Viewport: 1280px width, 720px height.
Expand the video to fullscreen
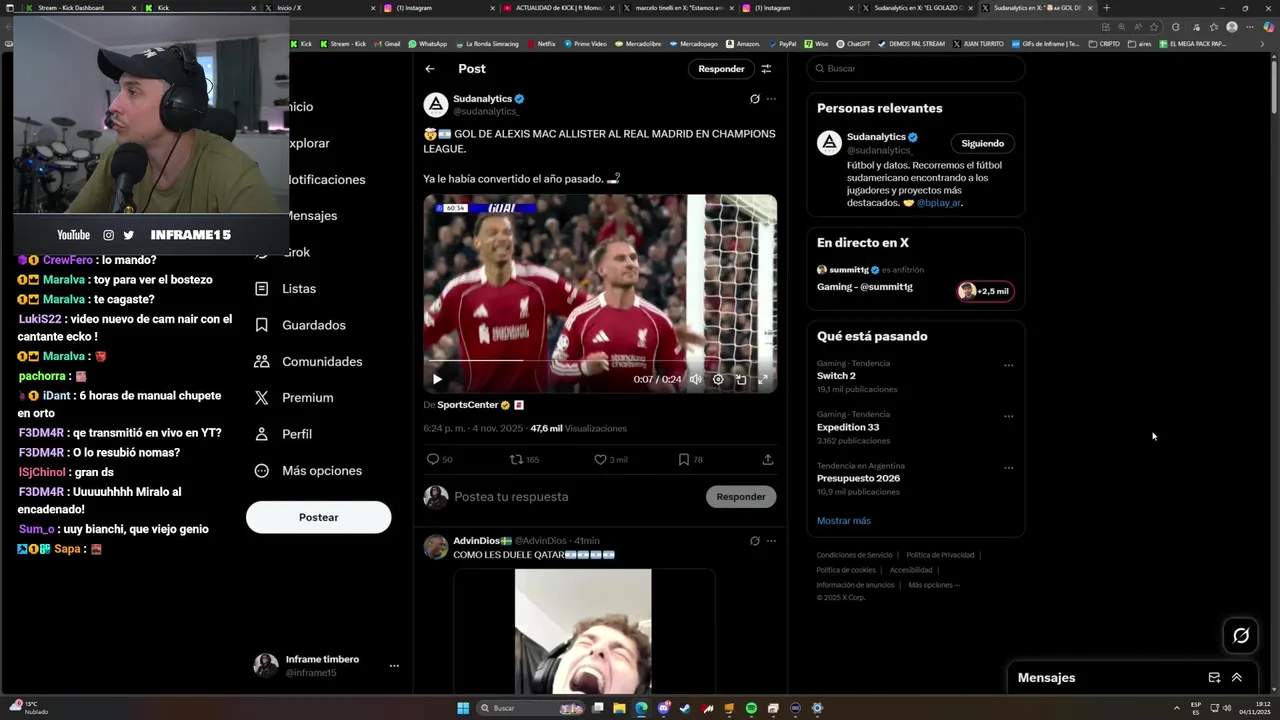point(763,379)
